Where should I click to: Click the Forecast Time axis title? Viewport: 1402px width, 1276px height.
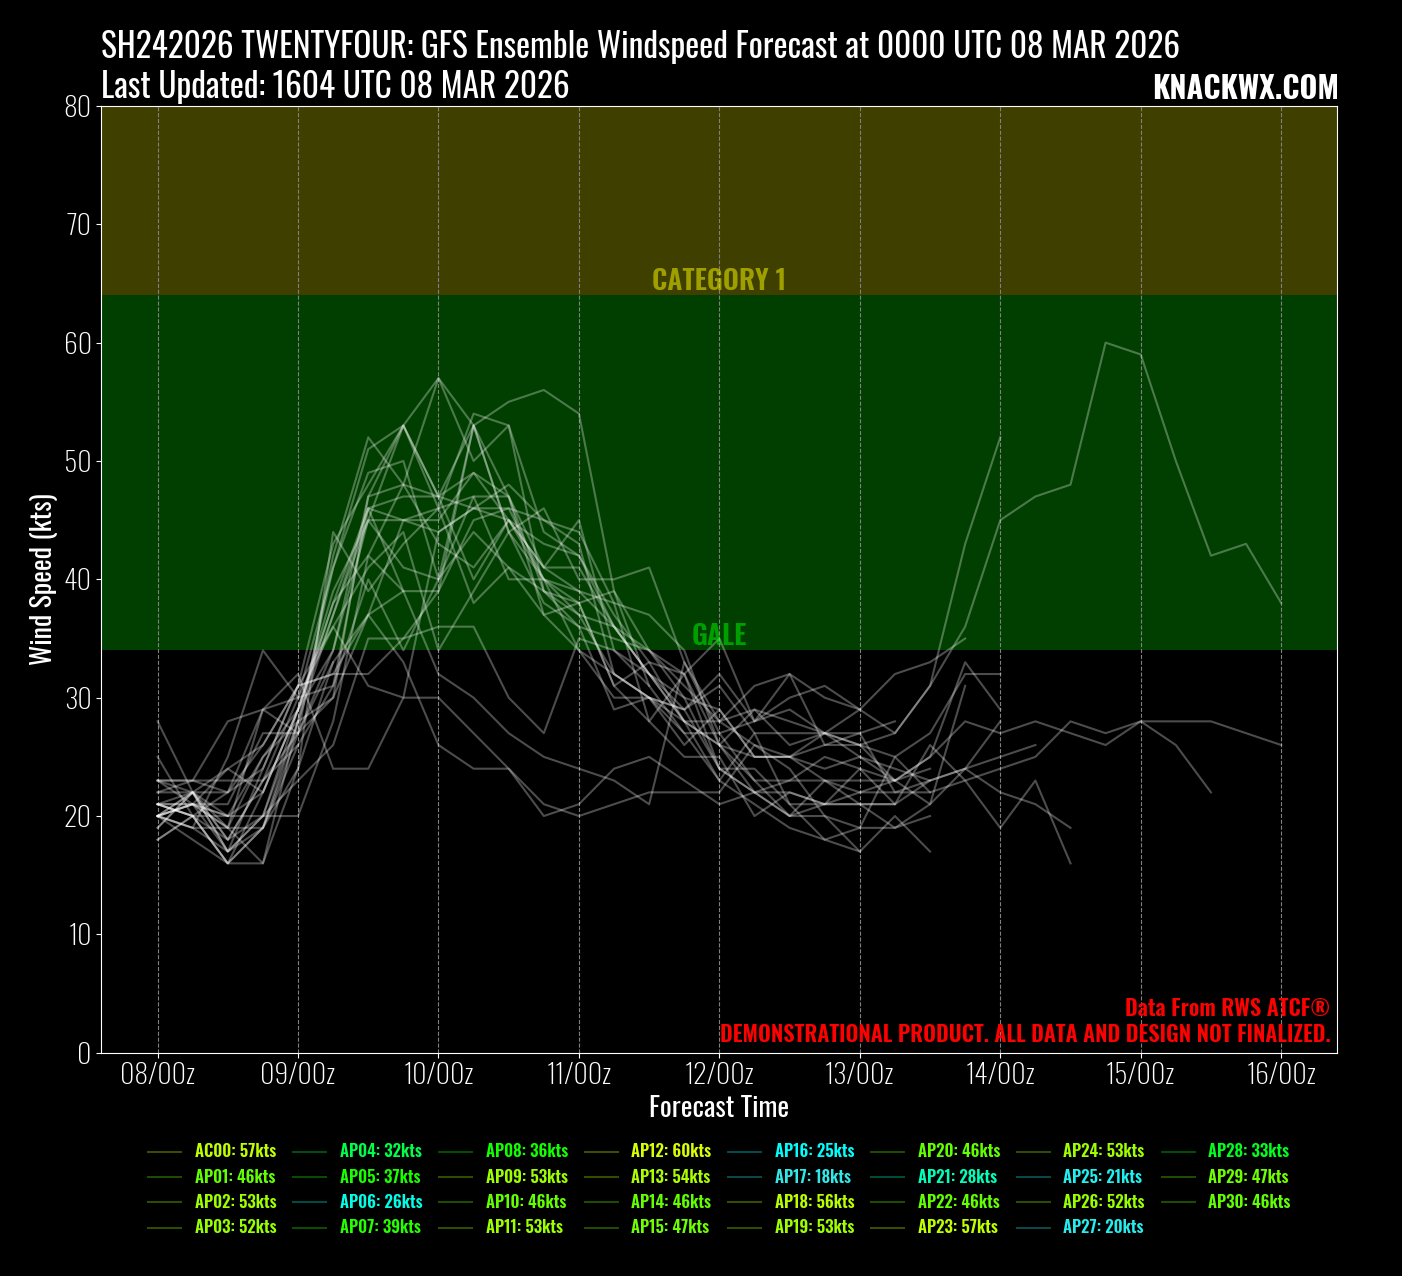pyautogui.click(x=718, y=1107)
